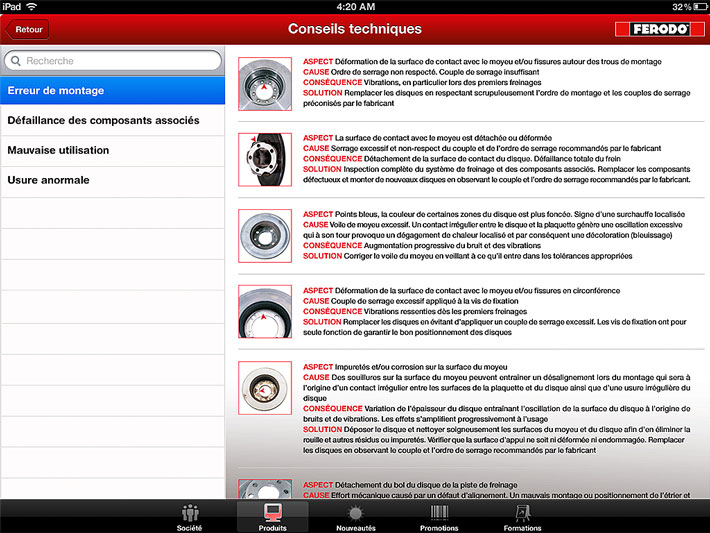Select Erreur de montage category
This screenshot has height=533, width=710.
112,91
